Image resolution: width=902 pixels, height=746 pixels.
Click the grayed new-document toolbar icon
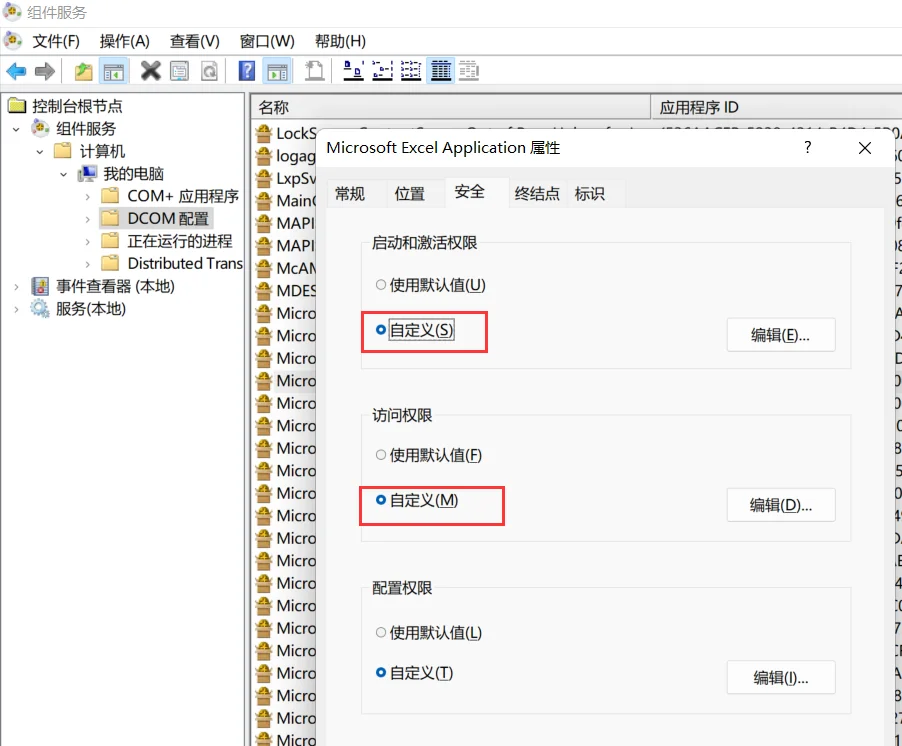tap(314, 71)
